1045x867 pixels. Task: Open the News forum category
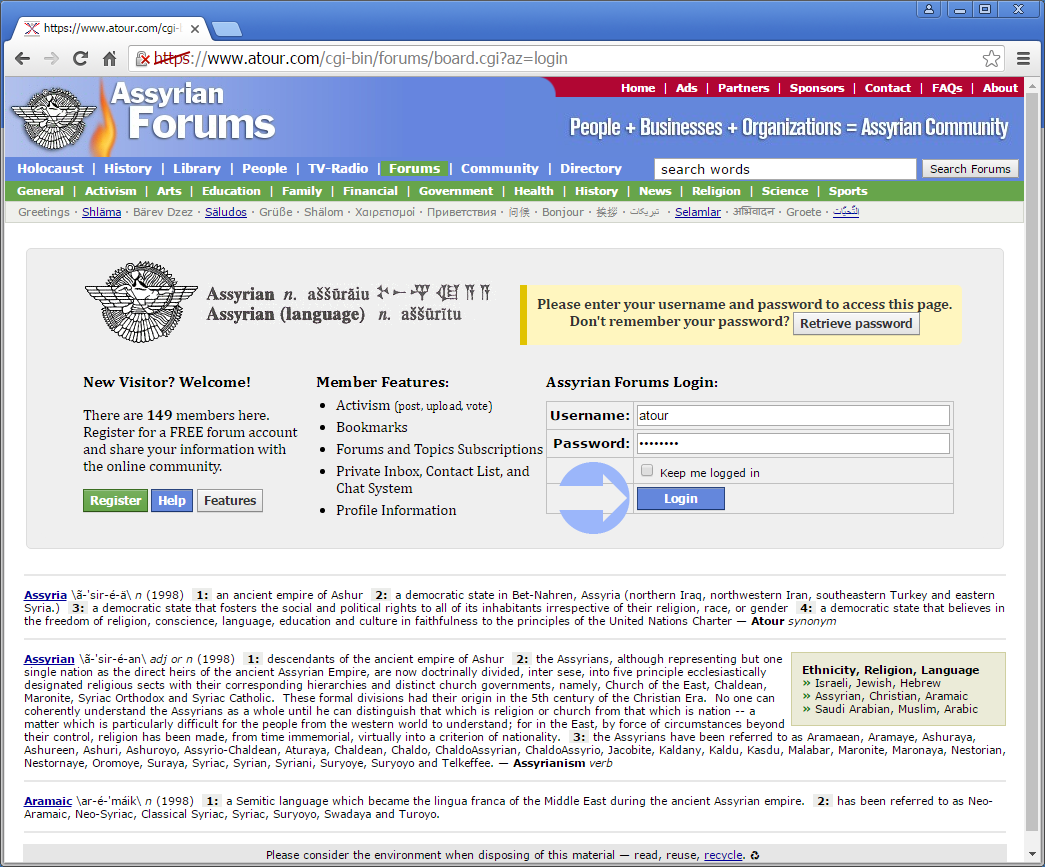tap(655, 191)
